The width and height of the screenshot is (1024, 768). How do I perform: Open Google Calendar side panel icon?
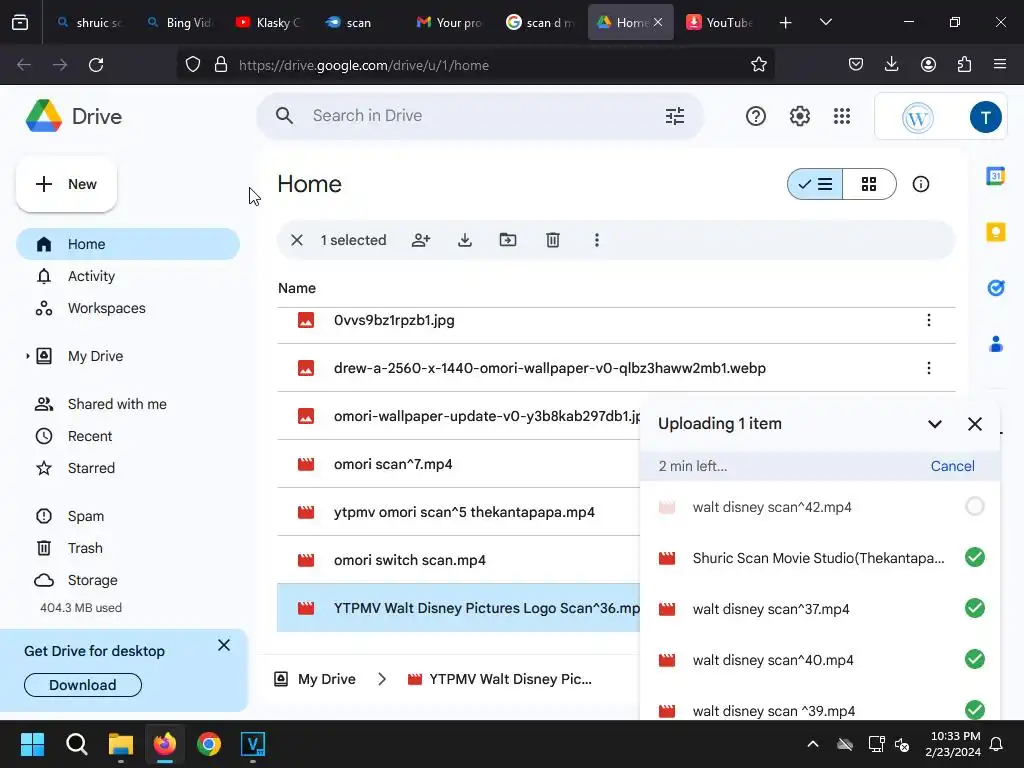(x=995, y=176)
